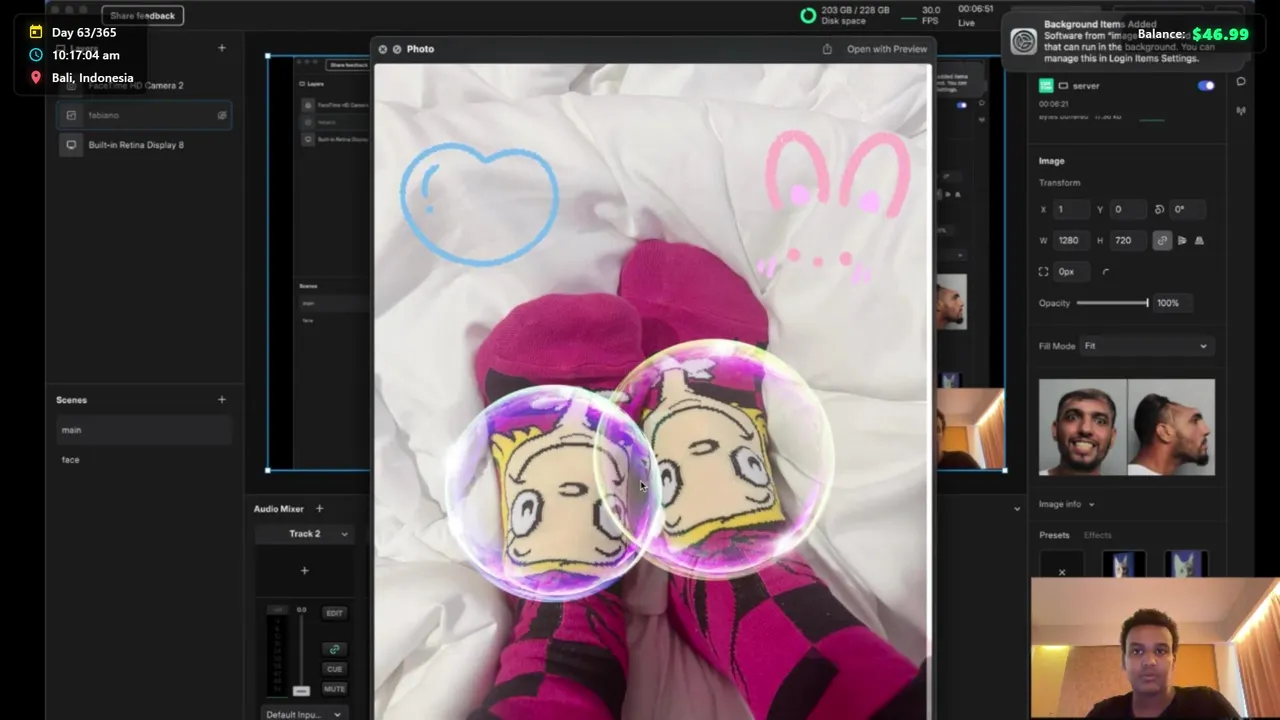Select the fabiano layer
The image size is (1280, 720).
coord(144,115)
